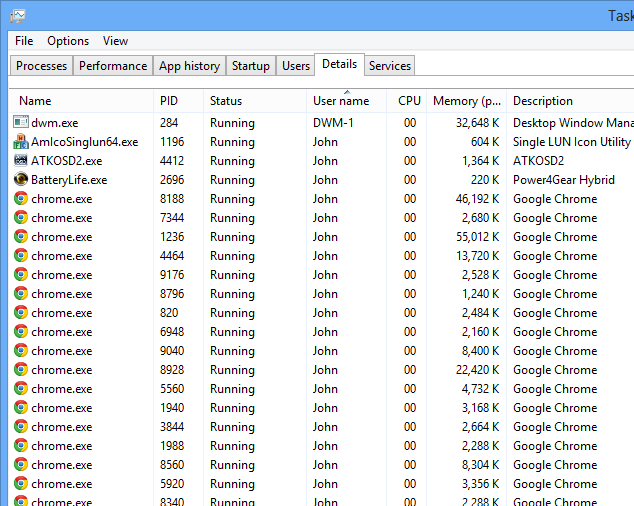This screenshot has height=506, width=634.
Task: Switch to the Processes tab
Action: 41,66
